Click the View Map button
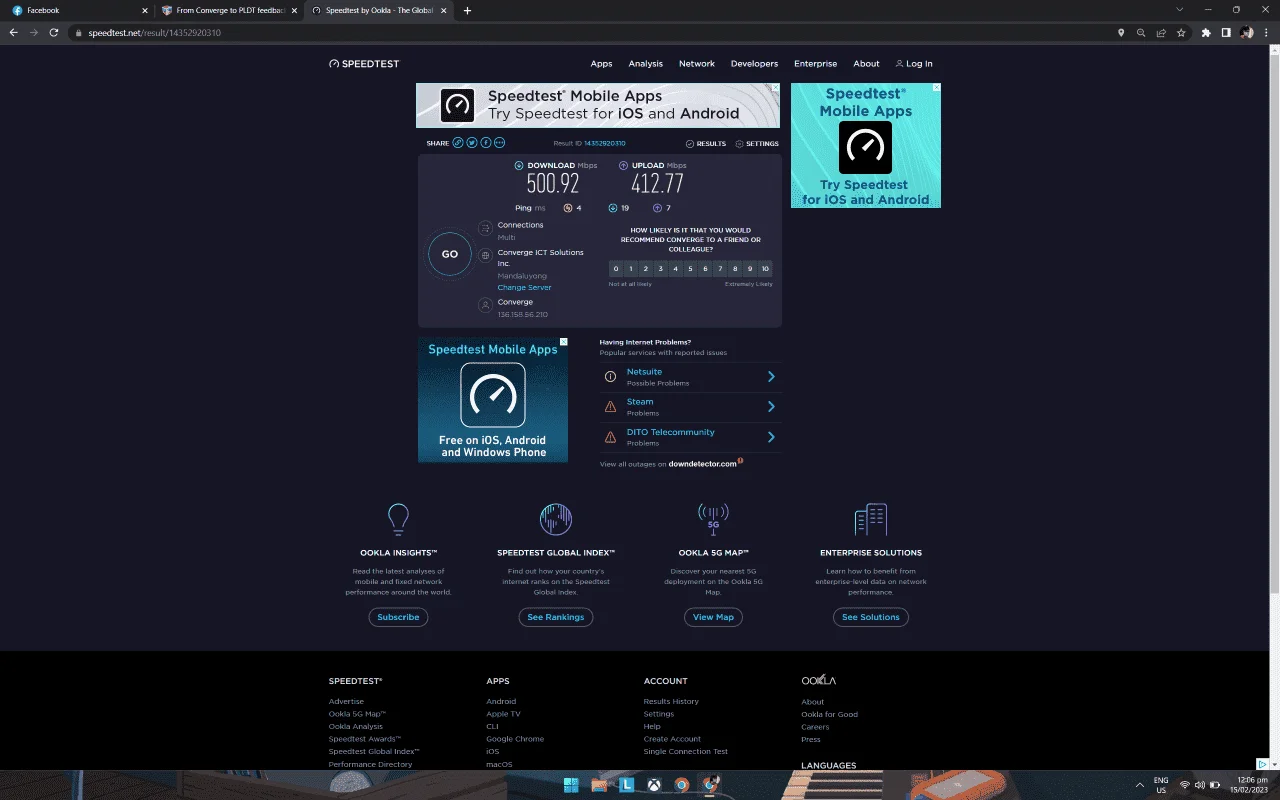This screenshot has height=800, width=1280. click(713, 617)
